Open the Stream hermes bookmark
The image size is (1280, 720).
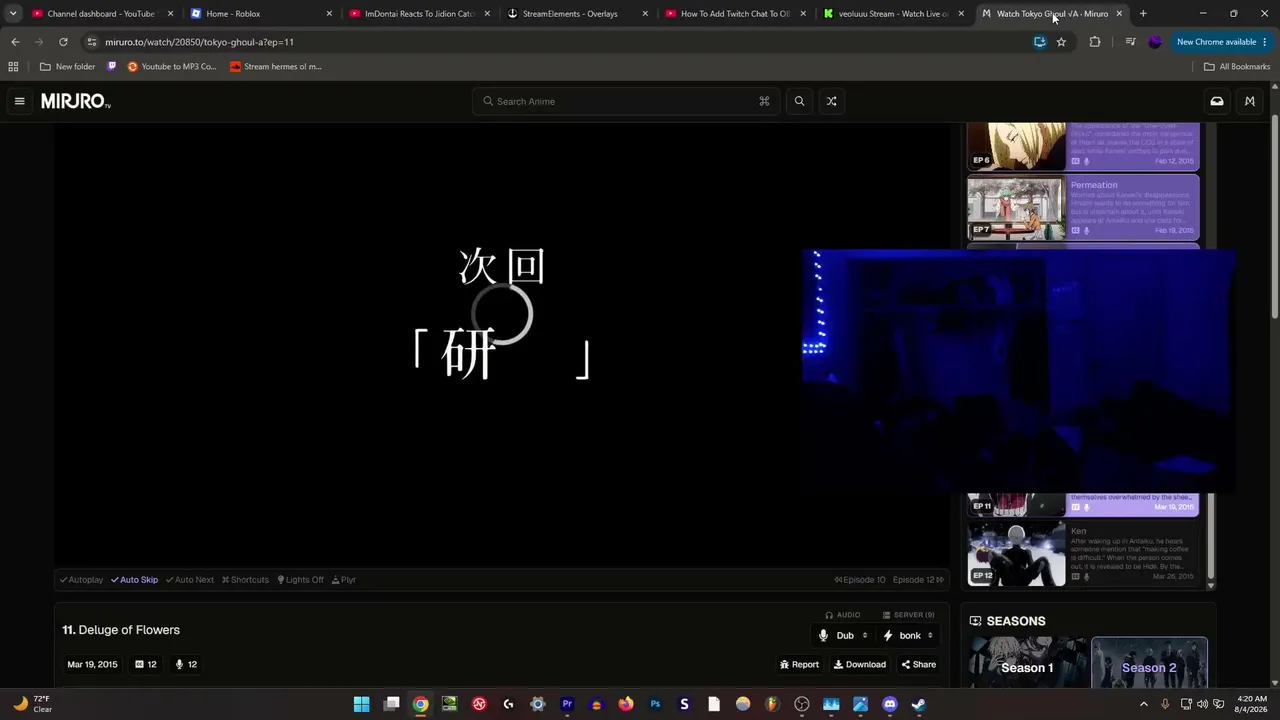coord(276,67)
